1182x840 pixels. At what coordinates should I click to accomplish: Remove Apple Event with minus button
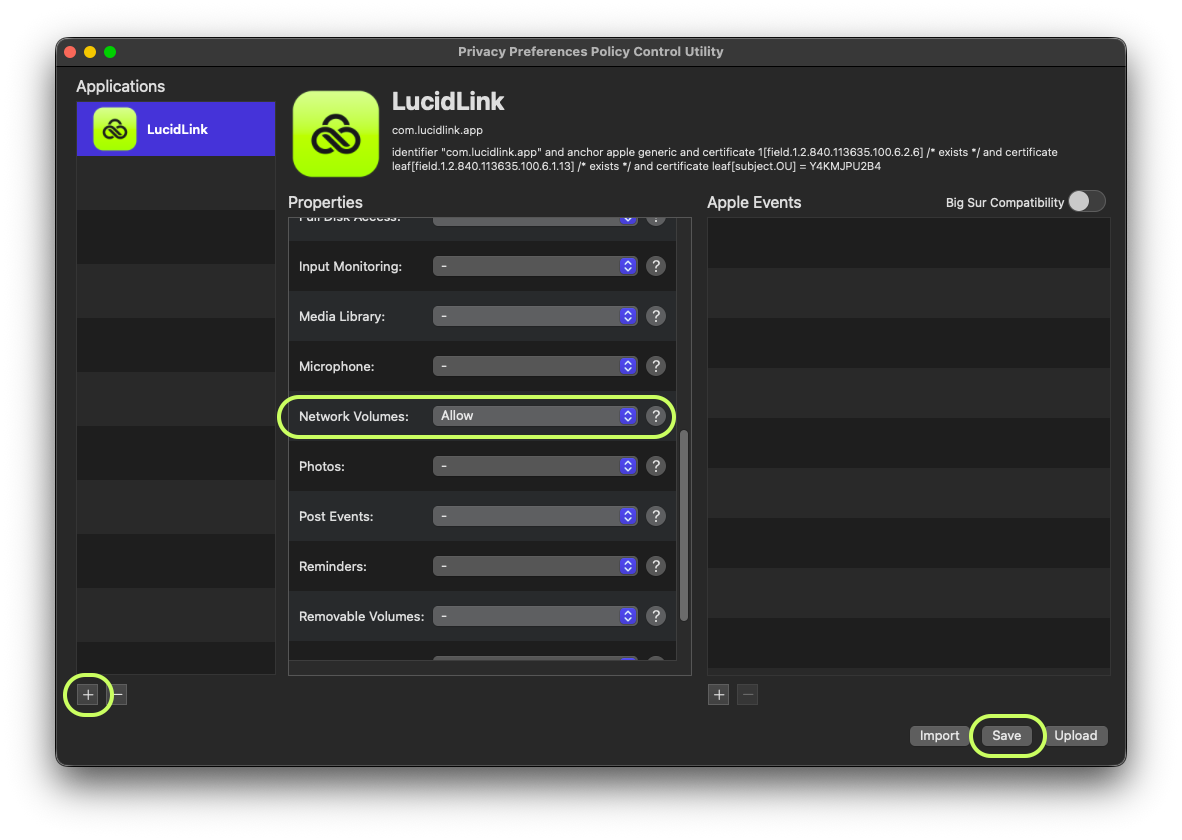click(747, 694)
